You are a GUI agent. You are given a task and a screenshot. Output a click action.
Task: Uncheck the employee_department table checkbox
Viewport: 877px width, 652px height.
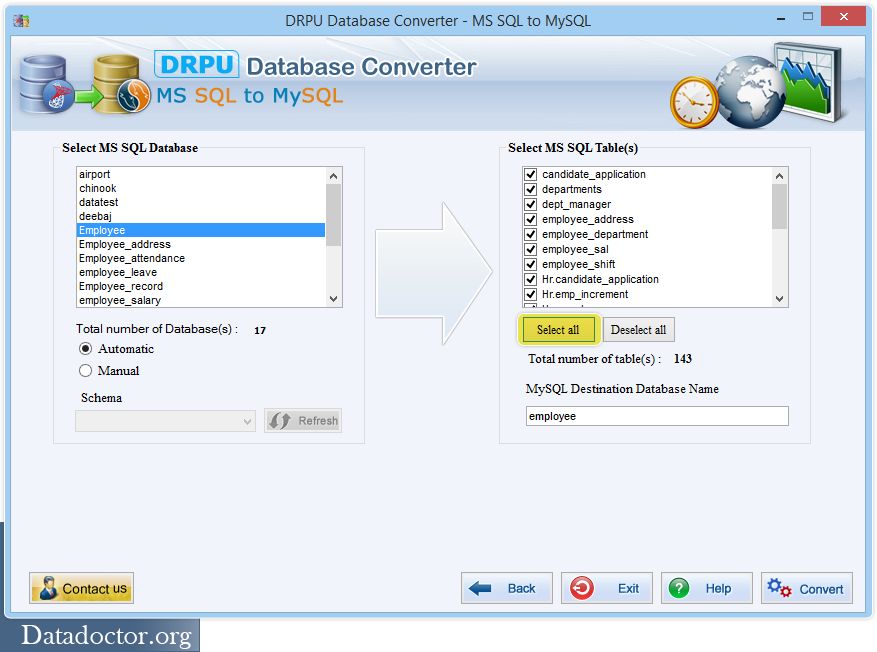point(531,234)
